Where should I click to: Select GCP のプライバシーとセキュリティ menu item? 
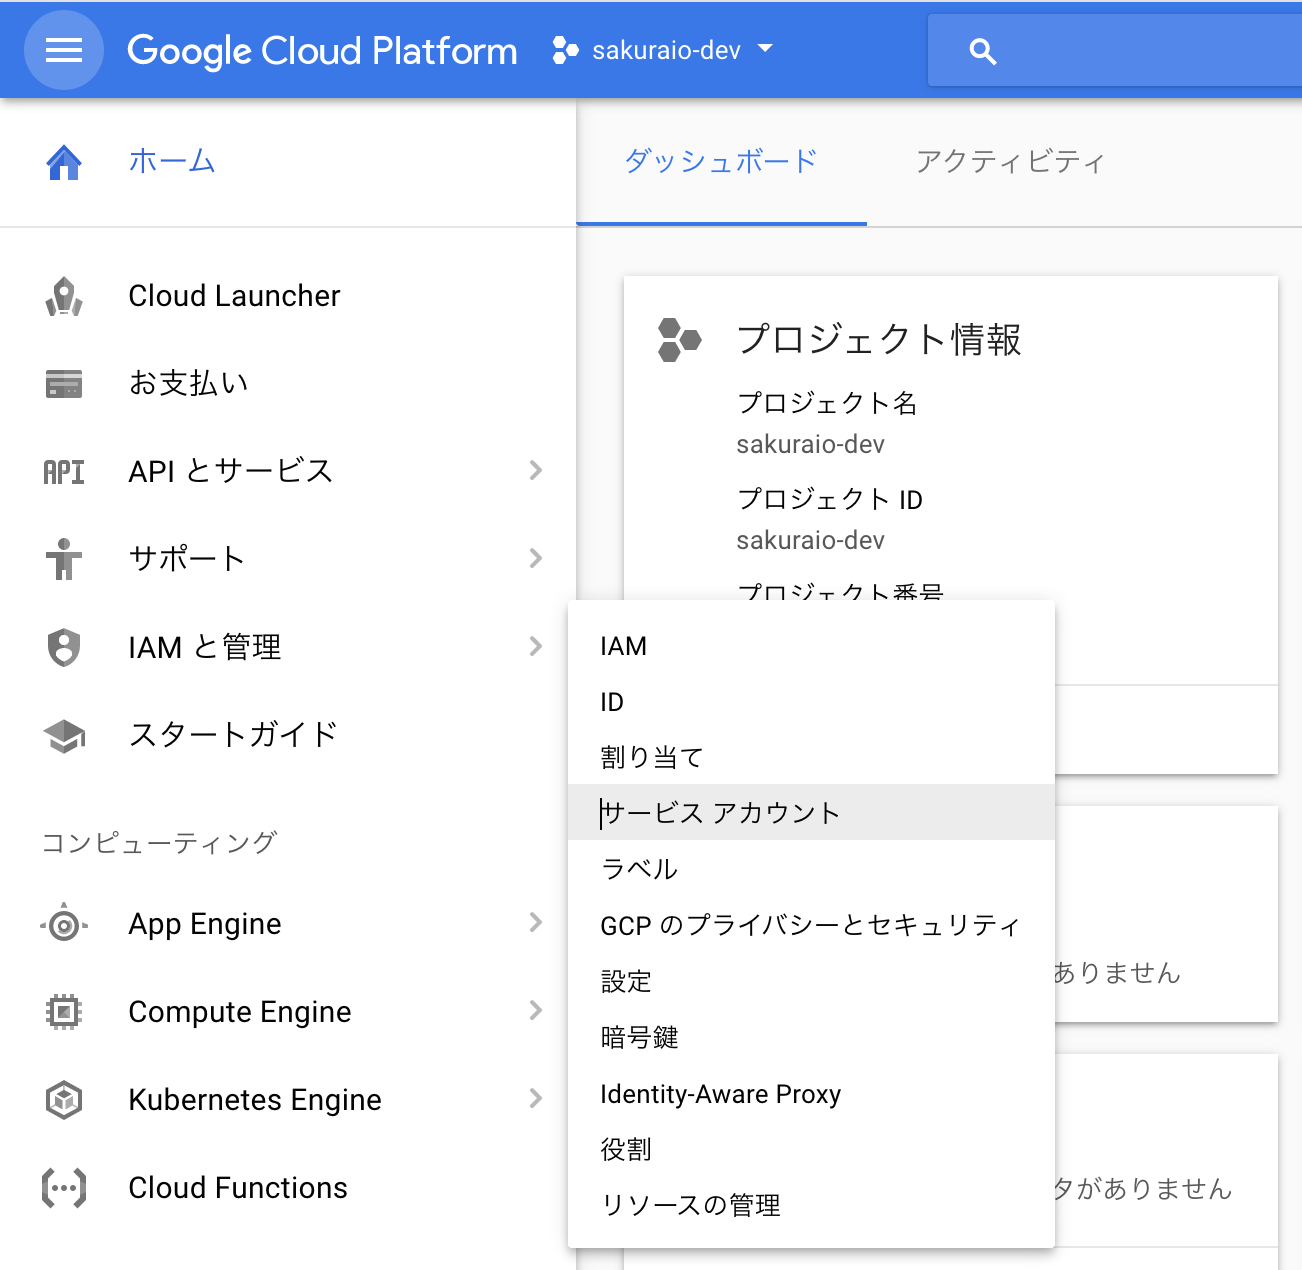pos(811,925)
